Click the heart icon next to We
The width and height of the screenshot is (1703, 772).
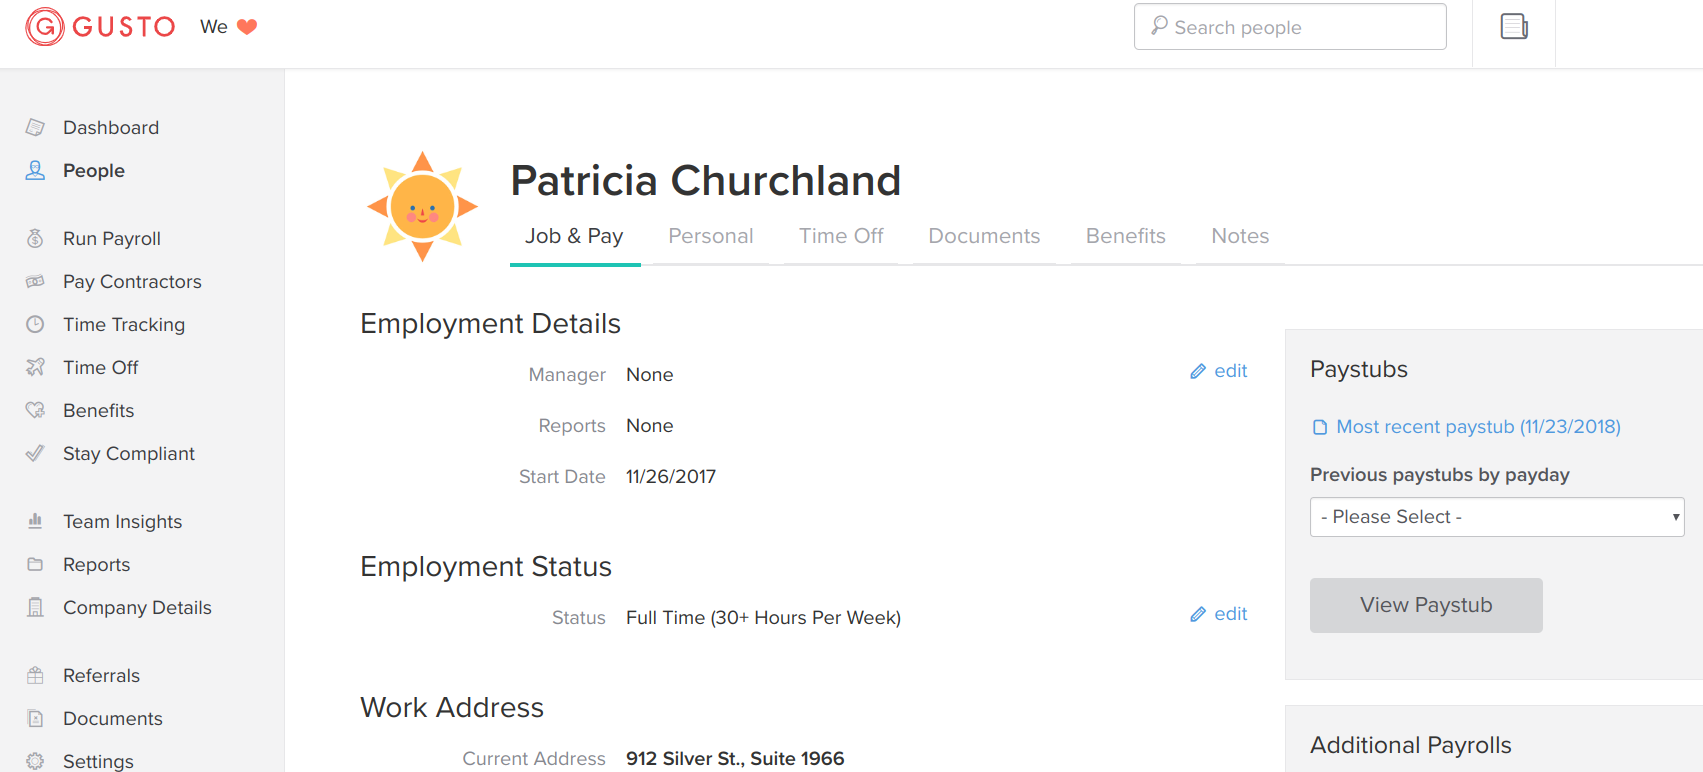coord(247,27)
